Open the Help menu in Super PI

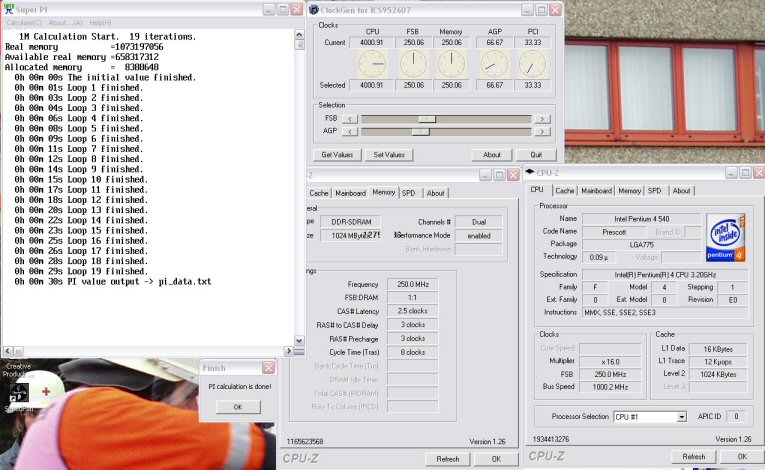pyautogui.click(x=101, y=23)
